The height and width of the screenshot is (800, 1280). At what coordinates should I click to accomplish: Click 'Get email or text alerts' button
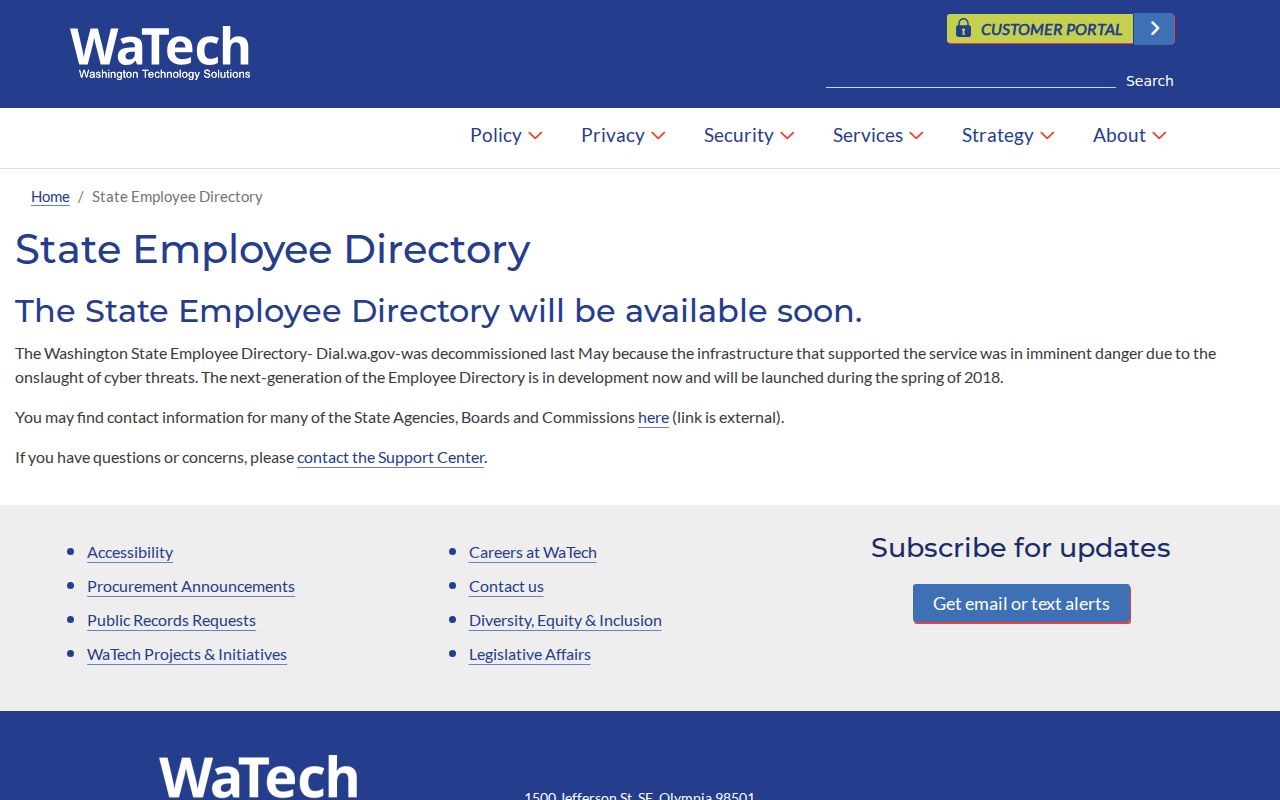(1021, 604)
